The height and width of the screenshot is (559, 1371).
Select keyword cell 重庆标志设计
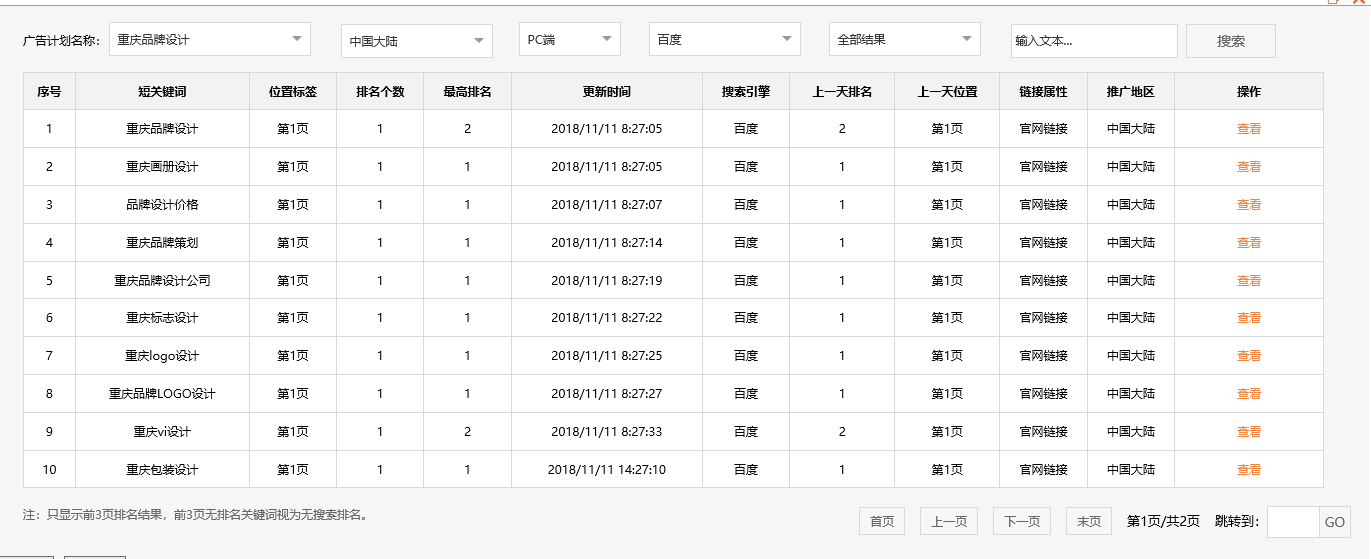pyautogui.click(x=162, y=318)
